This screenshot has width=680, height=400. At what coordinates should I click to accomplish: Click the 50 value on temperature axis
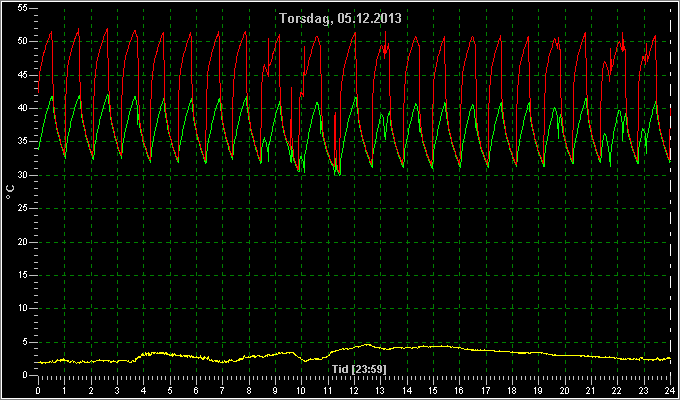coord(23,42)
